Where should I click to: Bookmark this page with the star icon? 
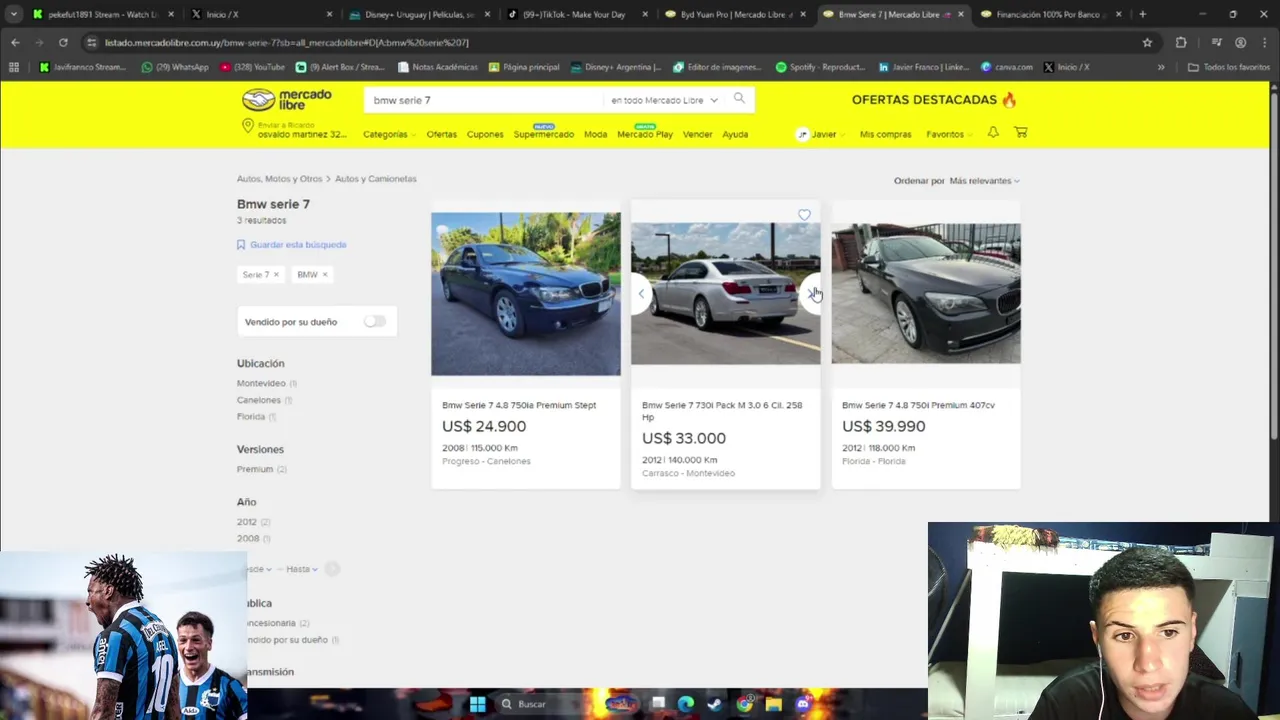pyautogui.click(x=1147, y=42)
